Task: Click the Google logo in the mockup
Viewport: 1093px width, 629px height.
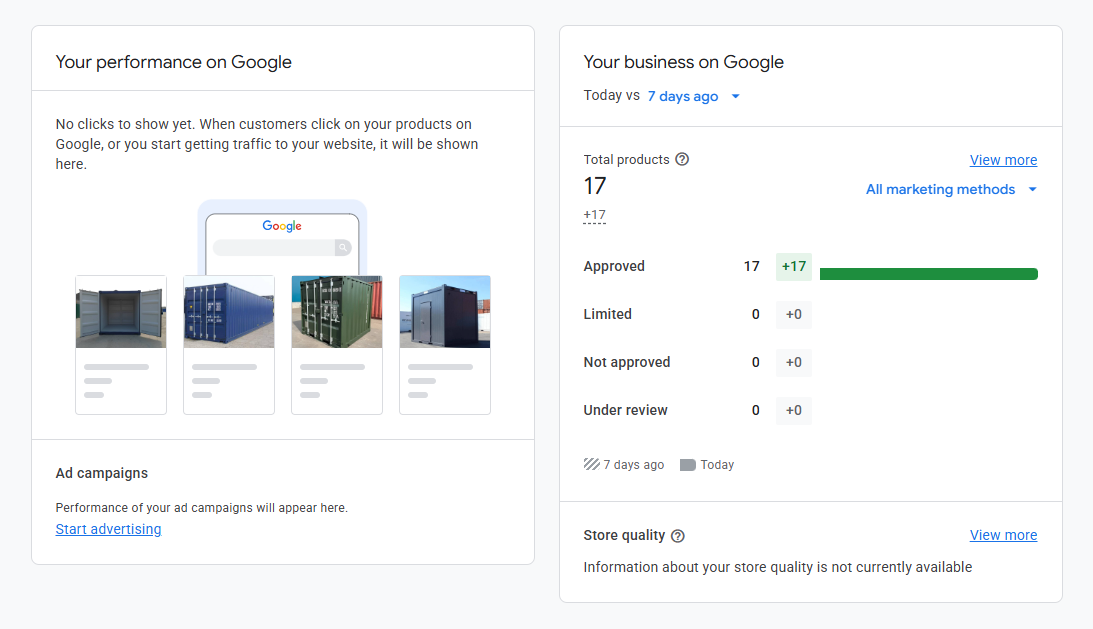Action: (282, 226)
